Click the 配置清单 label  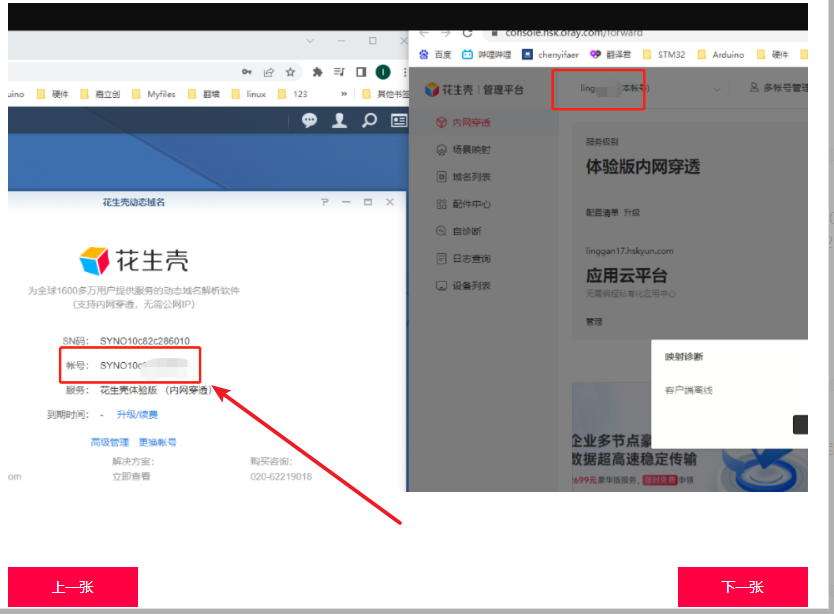click(602, 212)
